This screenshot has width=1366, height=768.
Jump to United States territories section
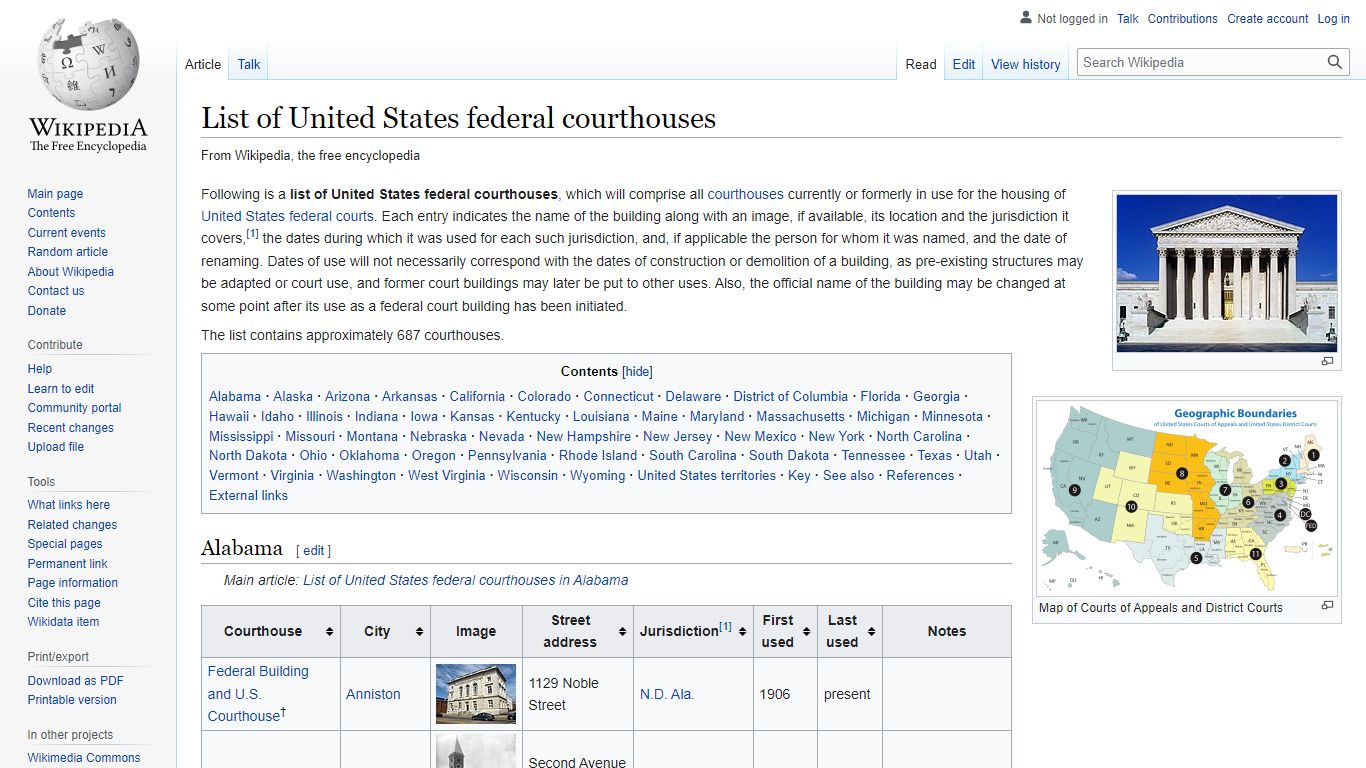pyautogui.click(x=706, y=475)
